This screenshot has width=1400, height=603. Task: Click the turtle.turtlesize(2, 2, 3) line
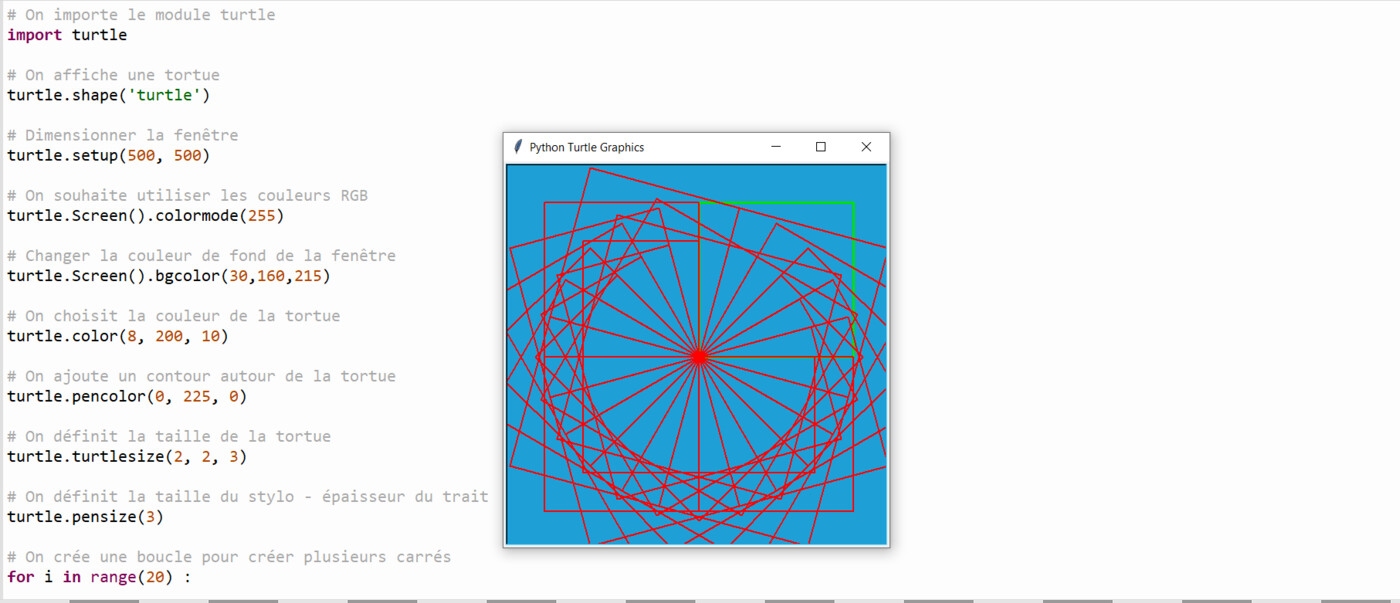127,457
